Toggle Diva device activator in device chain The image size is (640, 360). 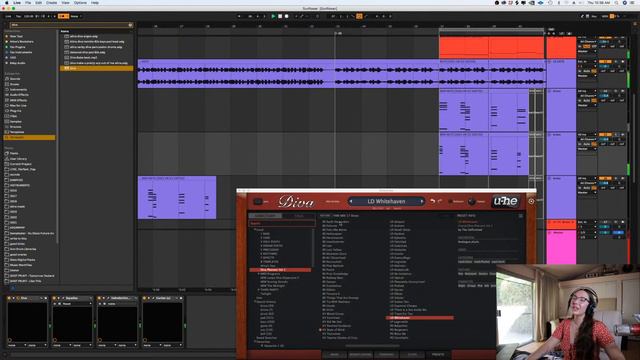coord(9,298)
